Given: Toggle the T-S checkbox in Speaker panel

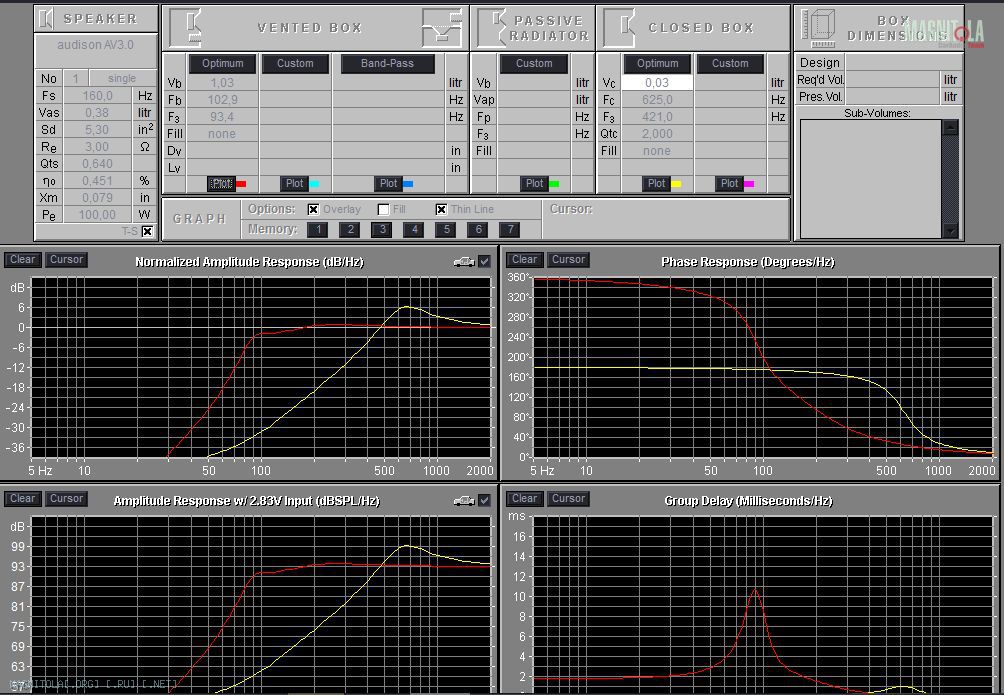Looking at the screenshot, I should (x=147, y=231).
